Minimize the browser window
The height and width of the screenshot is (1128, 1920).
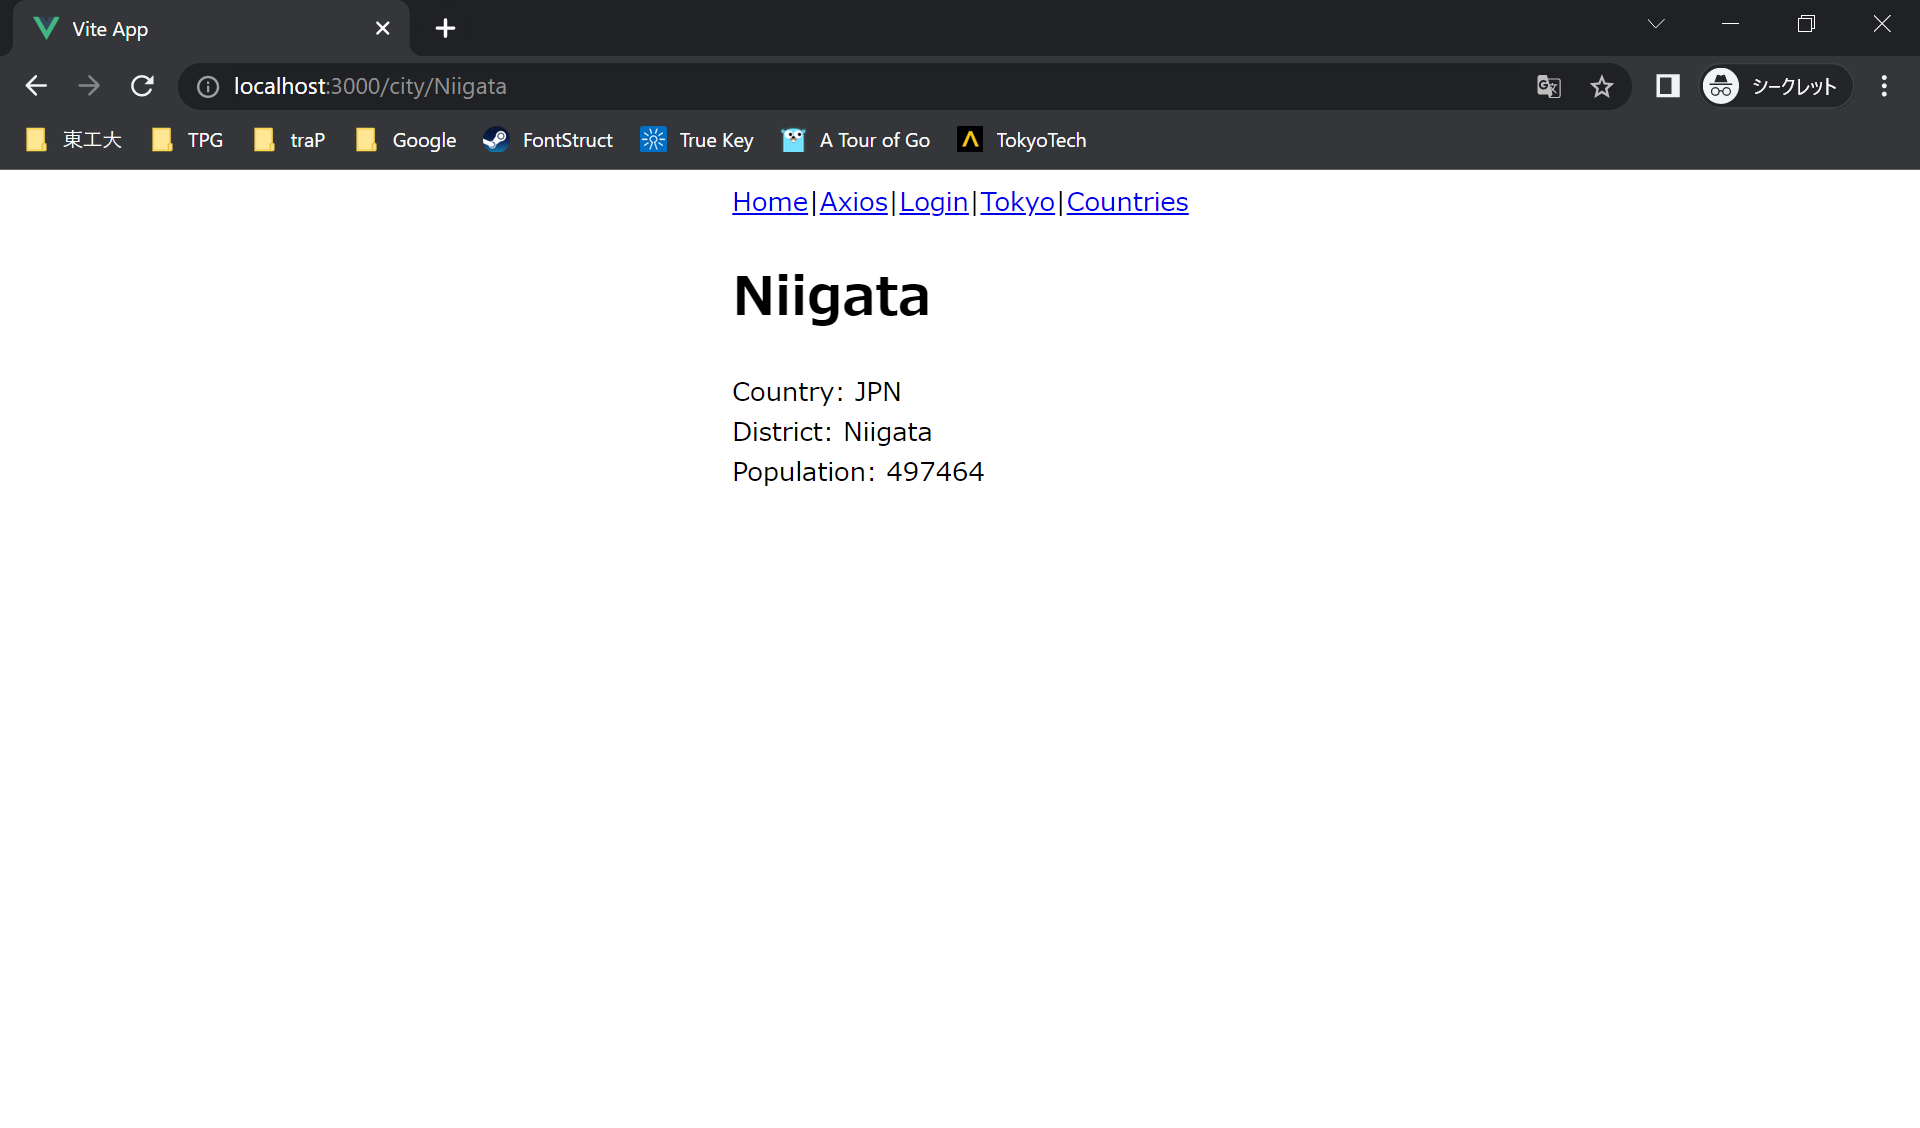click(x=1731, y=24)
